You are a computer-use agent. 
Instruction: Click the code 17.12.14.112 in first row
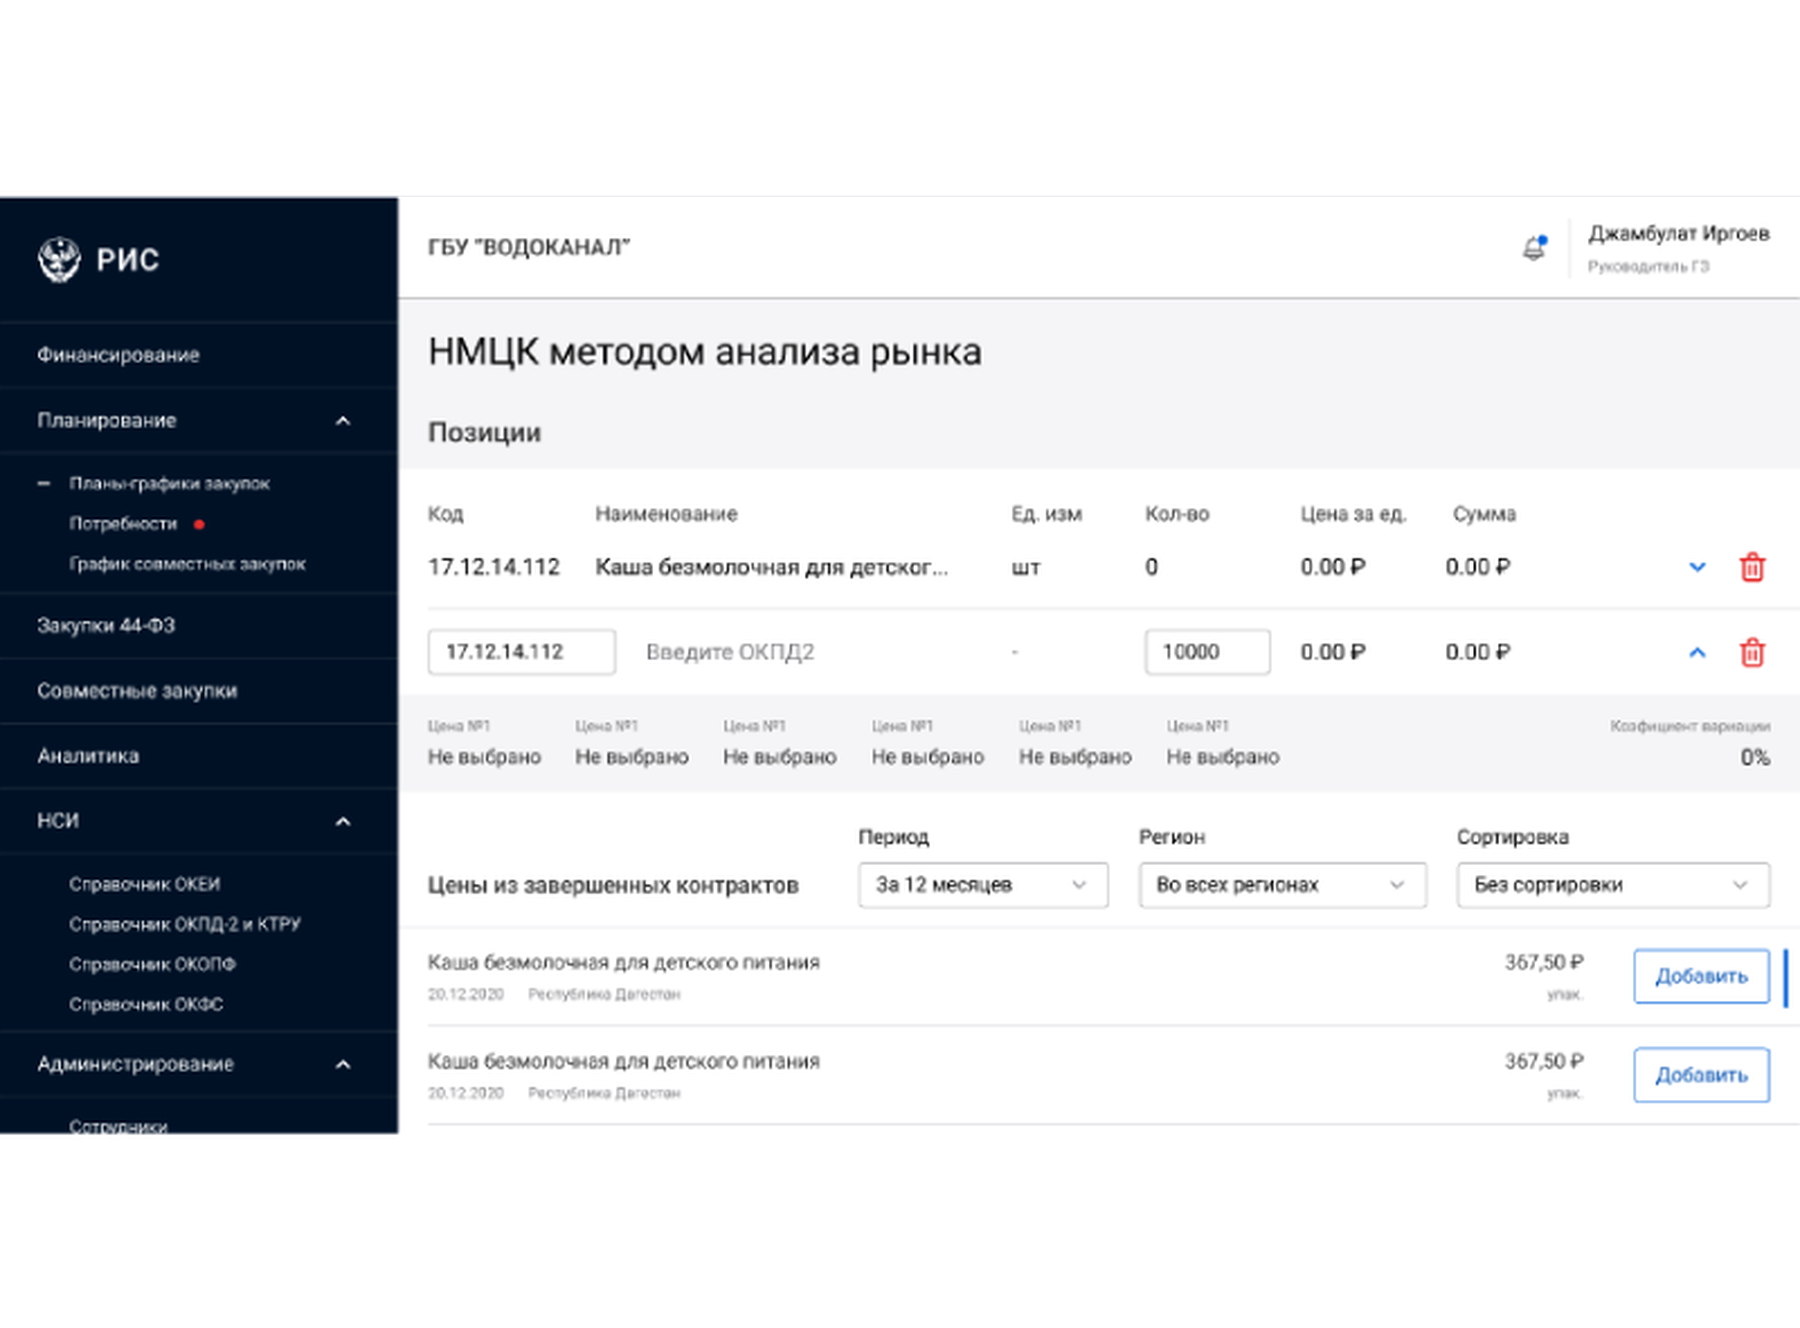(494, 567)
